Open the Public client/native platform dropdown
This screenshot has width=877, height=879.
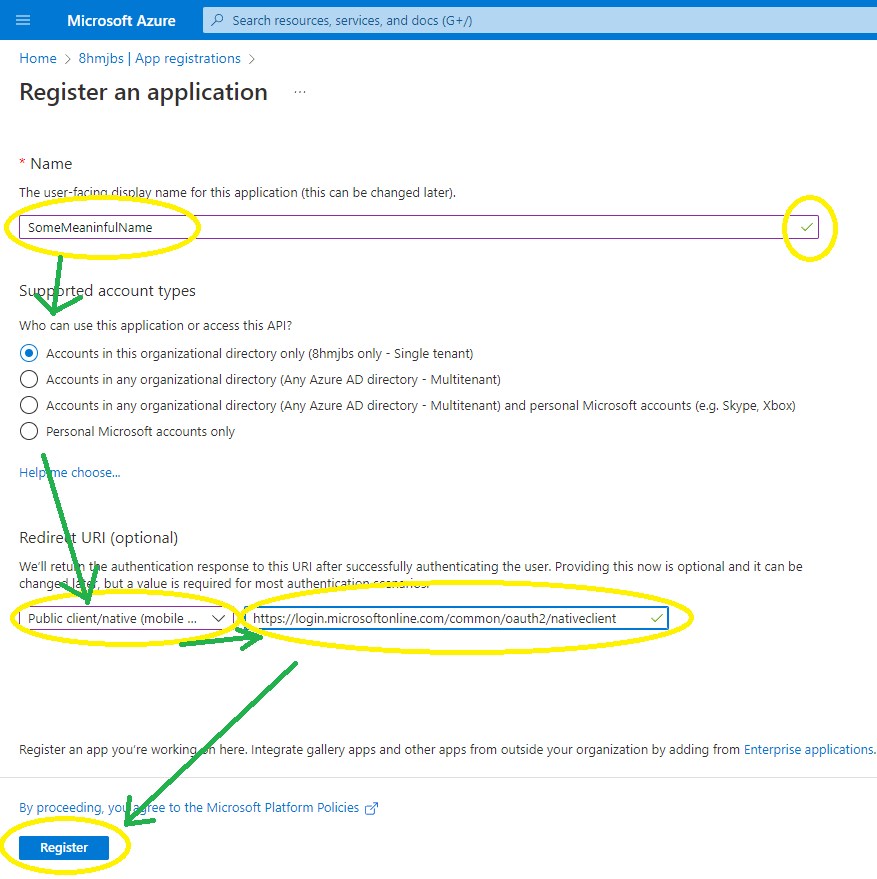tap(127, 618)
